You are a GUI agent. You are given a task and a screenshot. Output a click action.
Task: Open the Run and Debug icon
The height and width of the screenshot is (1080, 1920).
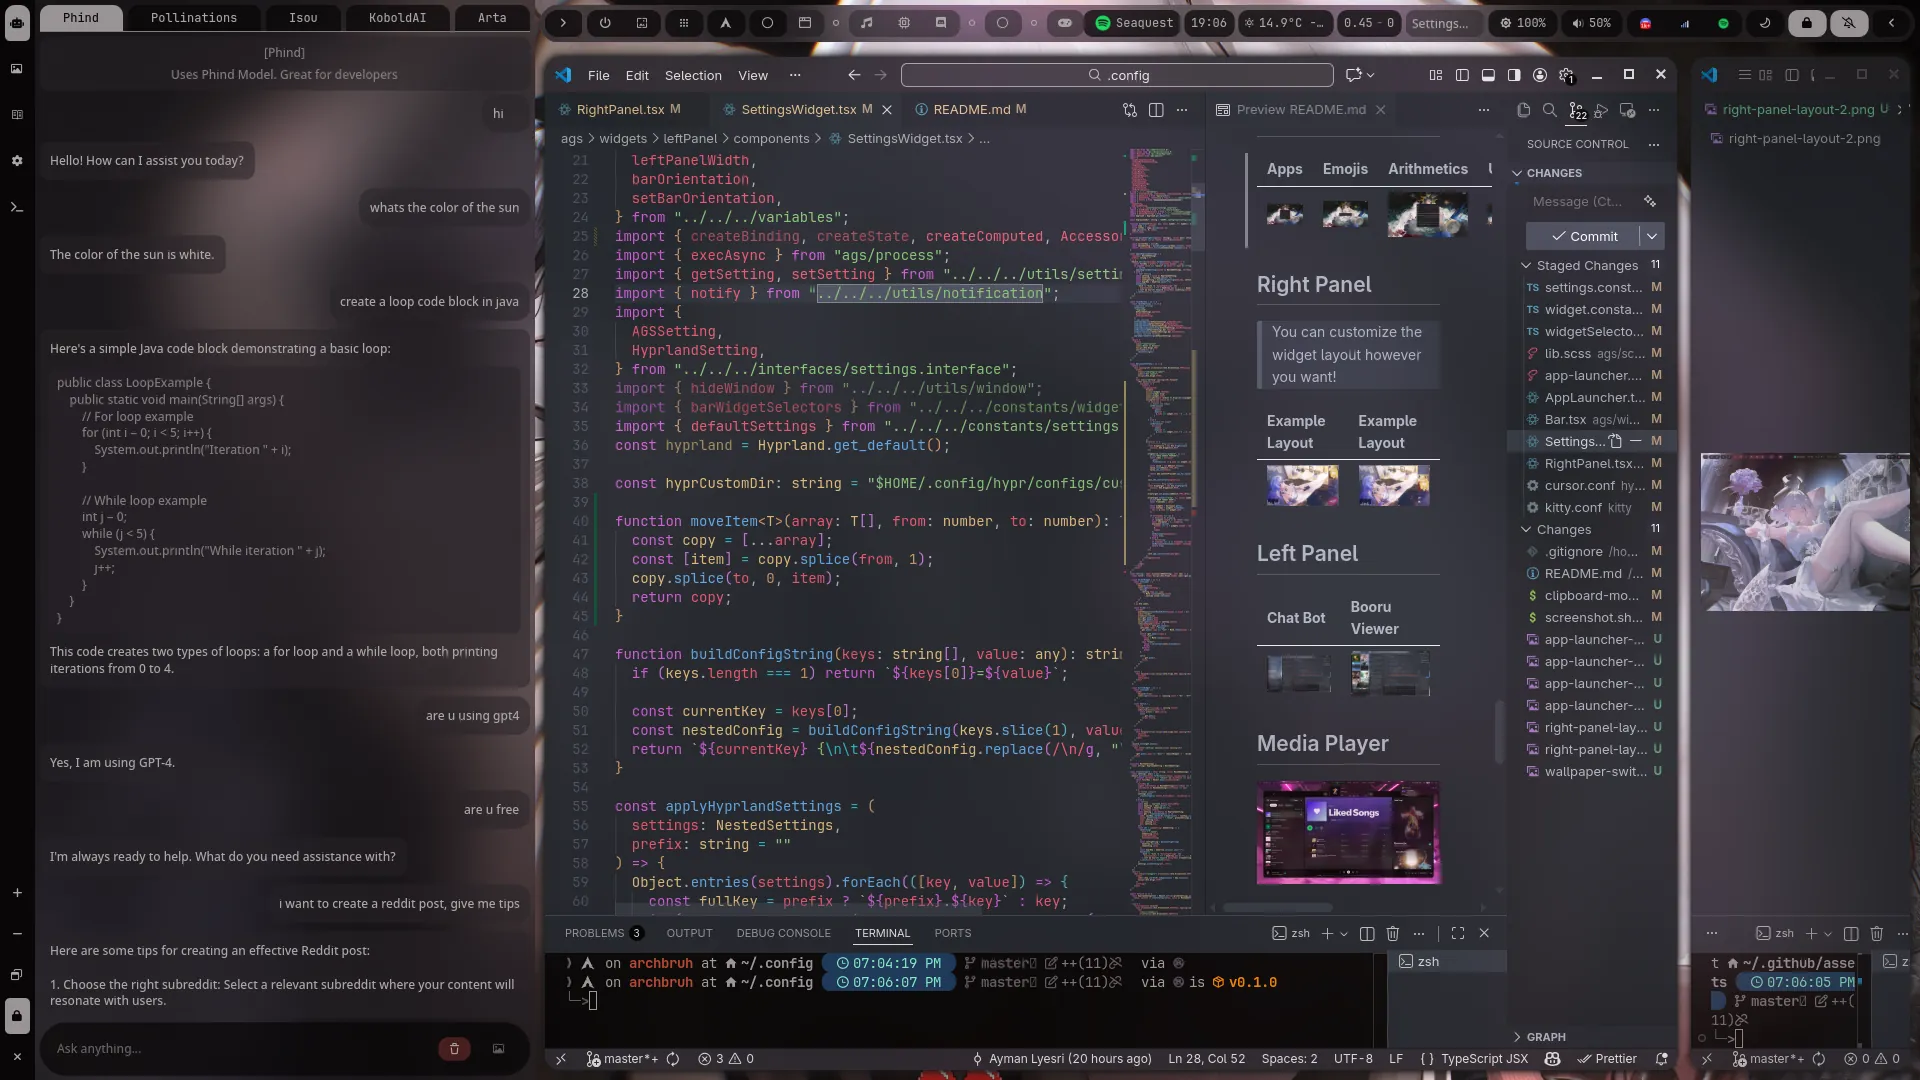pyautogui.click(x=1602, y=110)
